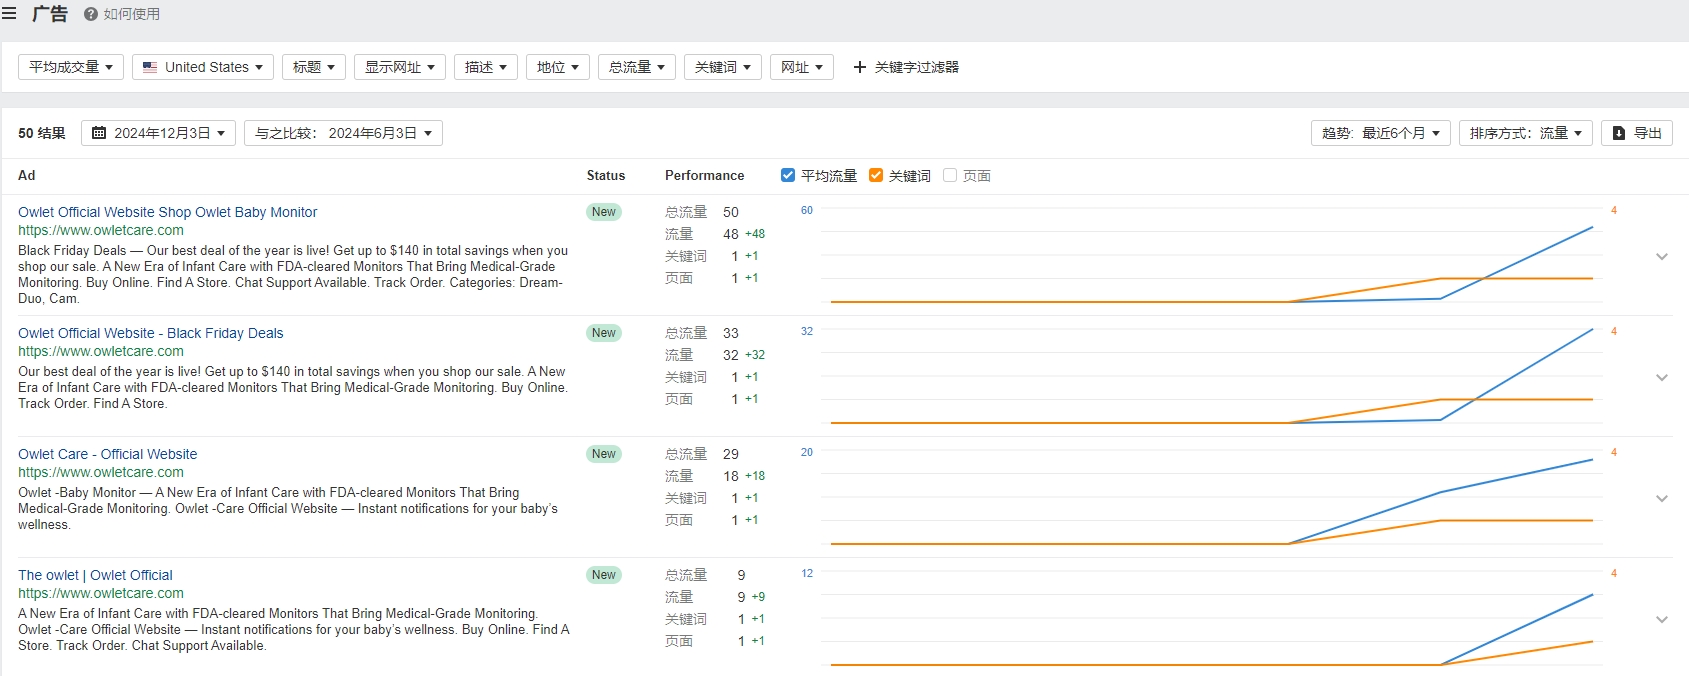Click New status badge of Owlet Care - Official Website
The height and width of the screenshot is (676, 1689).
[604, 454]
